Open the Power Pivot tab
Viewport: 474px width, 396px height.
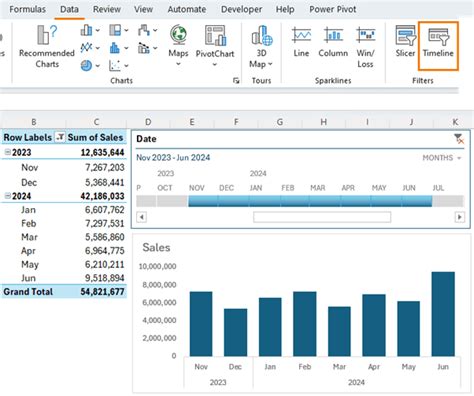point(333,9)
